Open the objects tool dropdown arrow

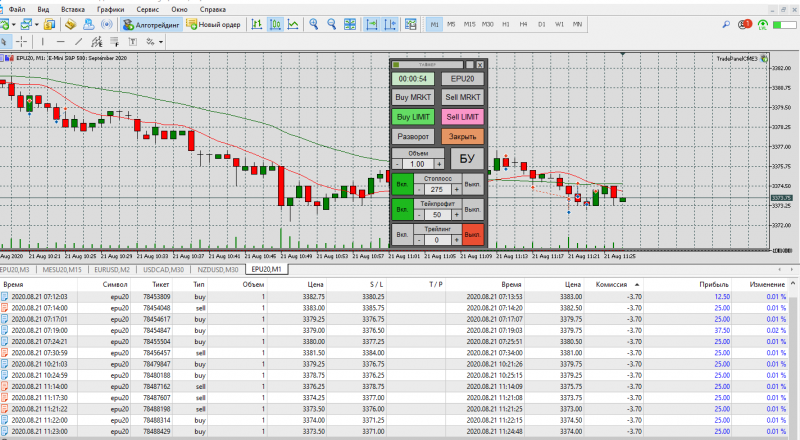[x=161, y=41]
